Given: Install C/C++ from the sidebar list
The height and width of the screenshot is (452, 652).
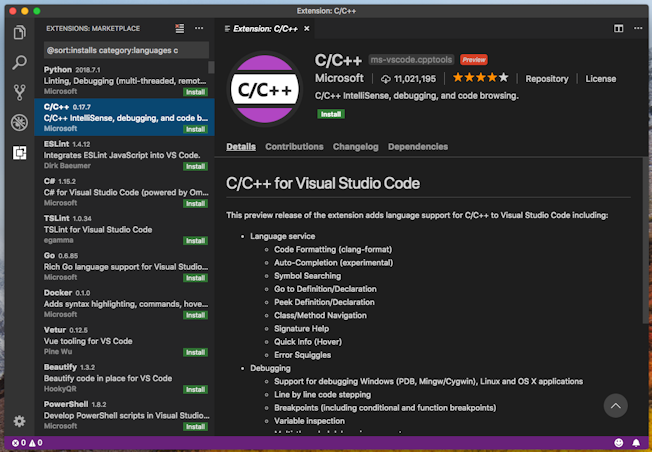Looking at the screenshot, I should point(195,129).
